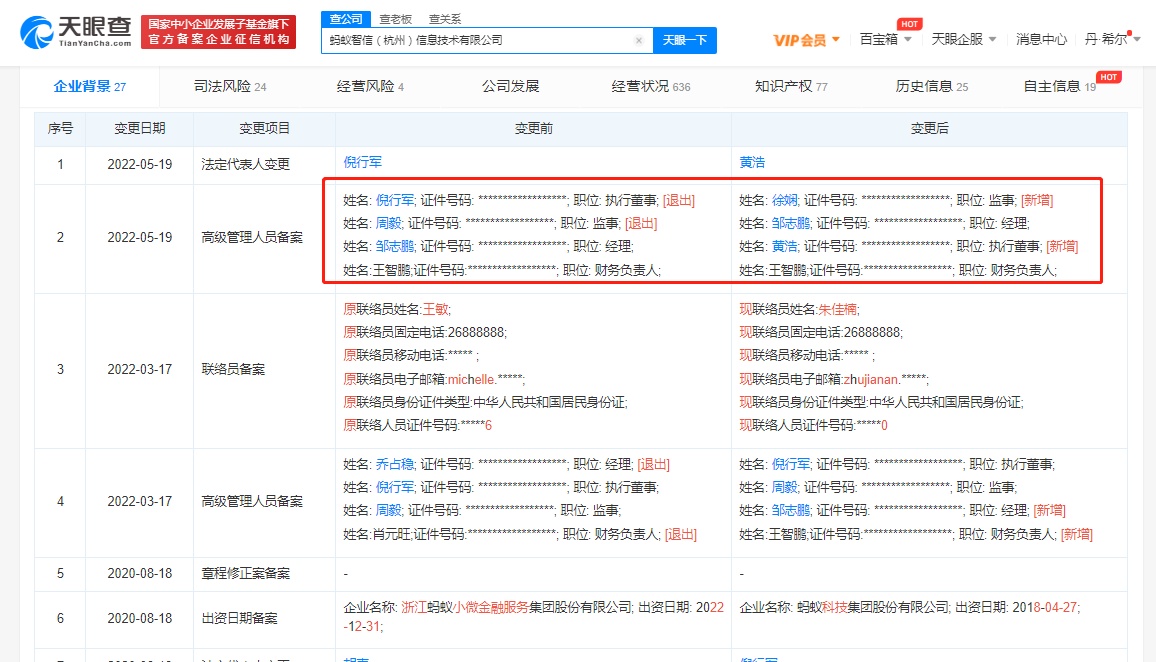Open 乔占稳 link in row 4
1156x662 pixels.
[x=395, y=464]
